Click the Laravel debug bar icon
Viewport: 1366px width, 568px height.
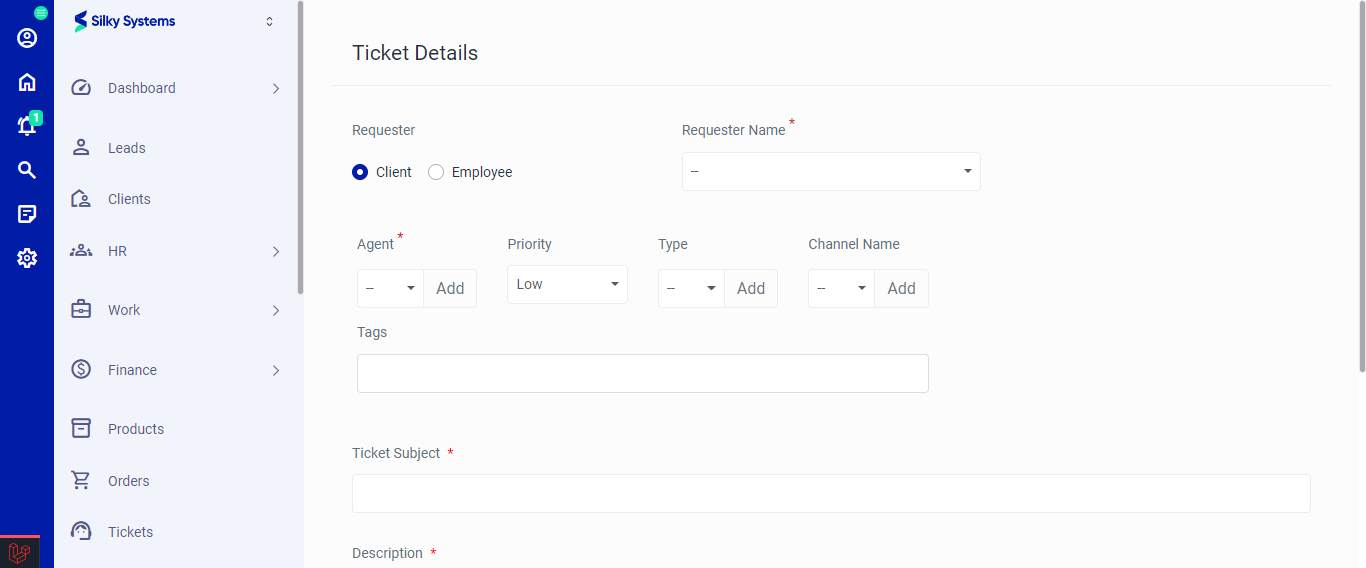(19, 552)
